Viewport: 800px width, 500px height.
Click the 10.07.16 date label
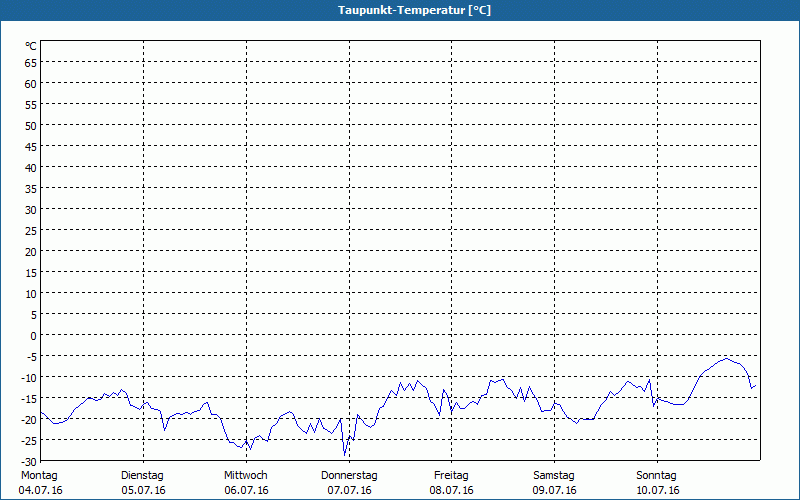657,490
